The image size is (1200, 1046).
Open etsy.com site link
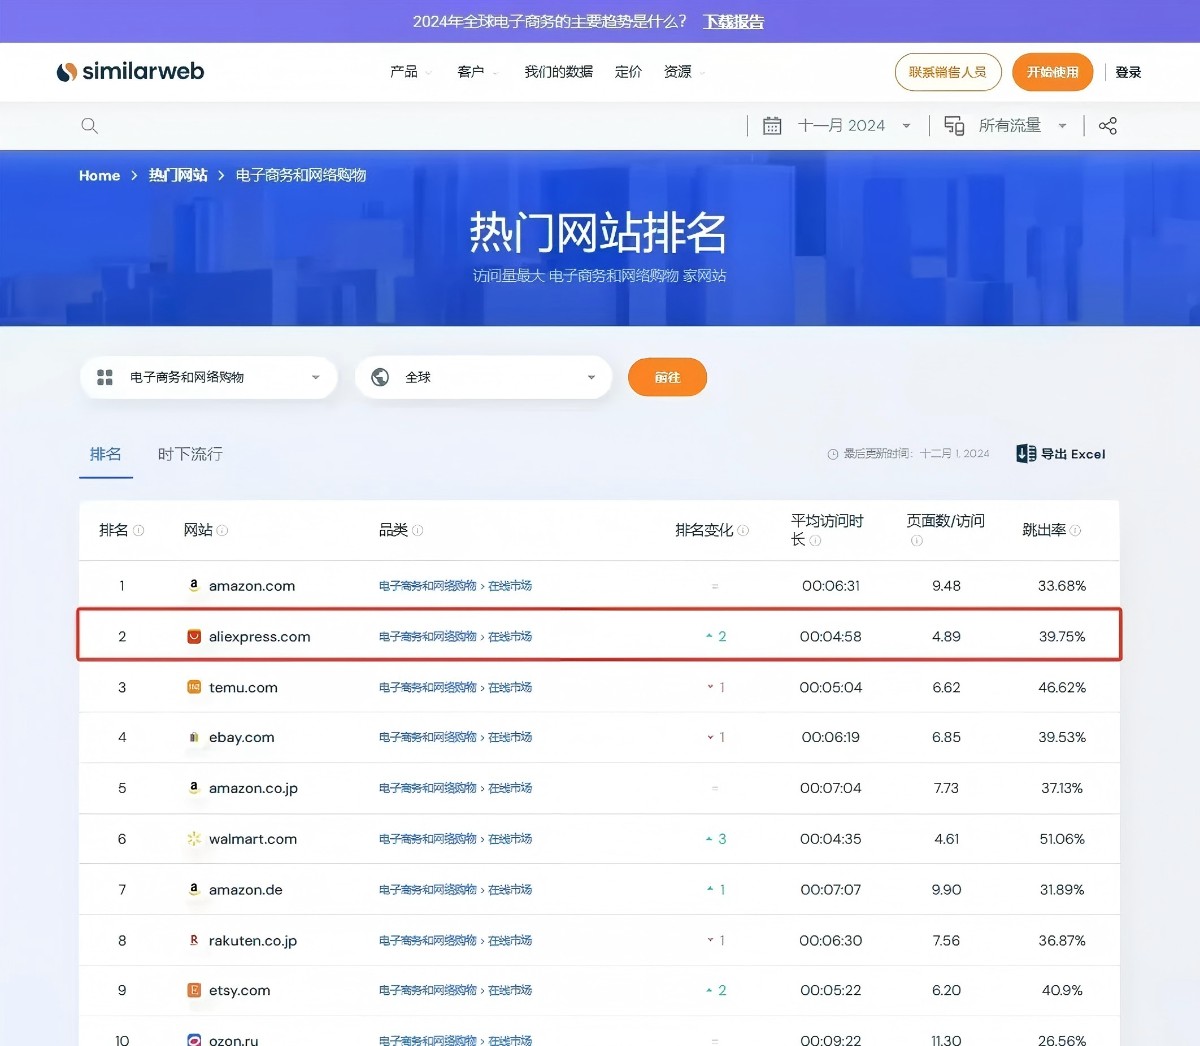[240, 990]
